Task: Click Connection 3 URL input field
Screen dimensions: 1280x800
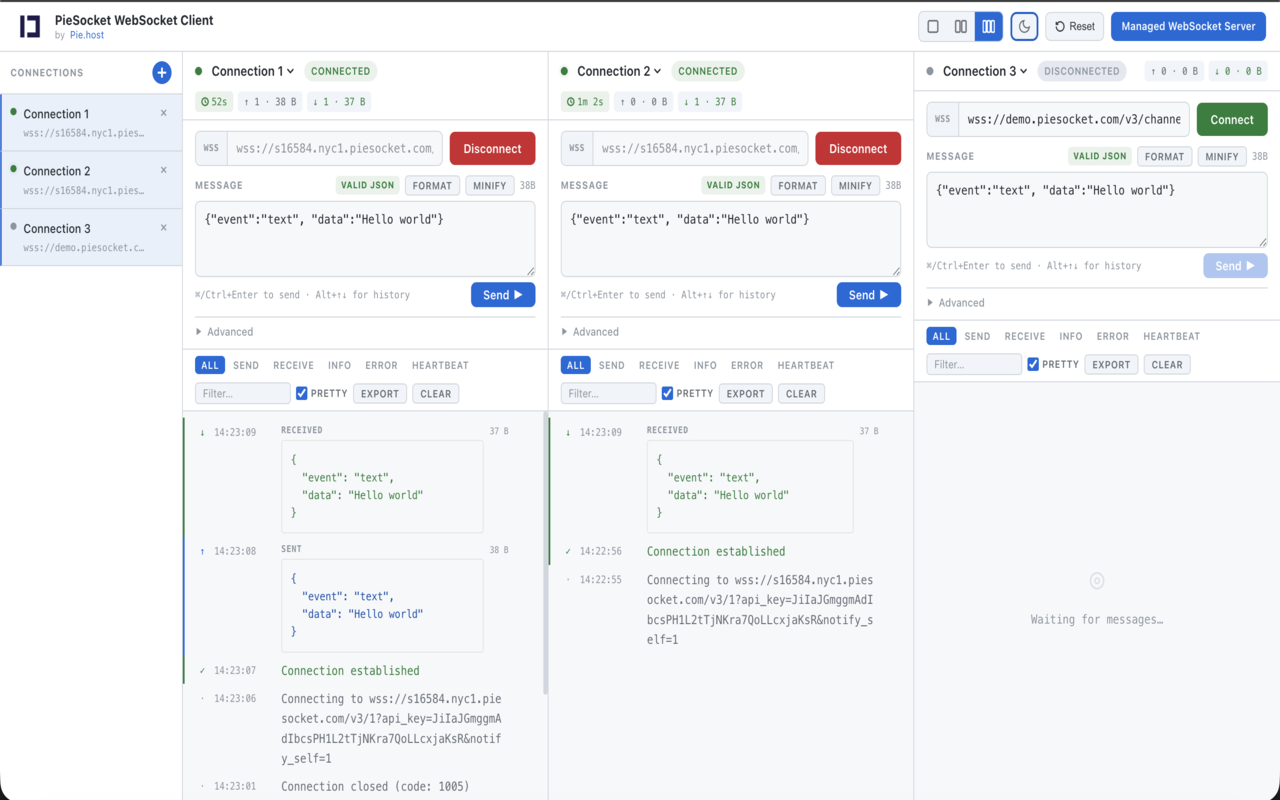Action: (1074, 119)
